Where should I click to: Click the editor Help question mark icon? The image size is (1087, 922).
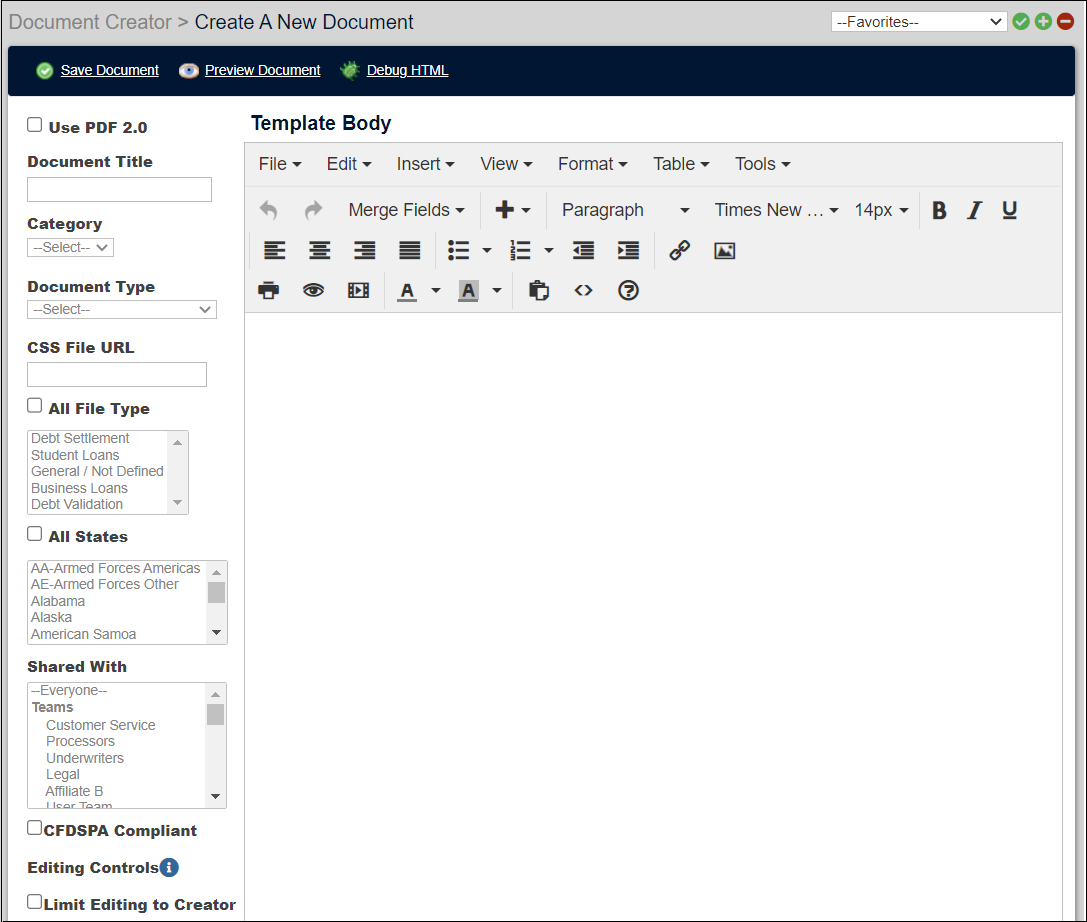point(627,290)
